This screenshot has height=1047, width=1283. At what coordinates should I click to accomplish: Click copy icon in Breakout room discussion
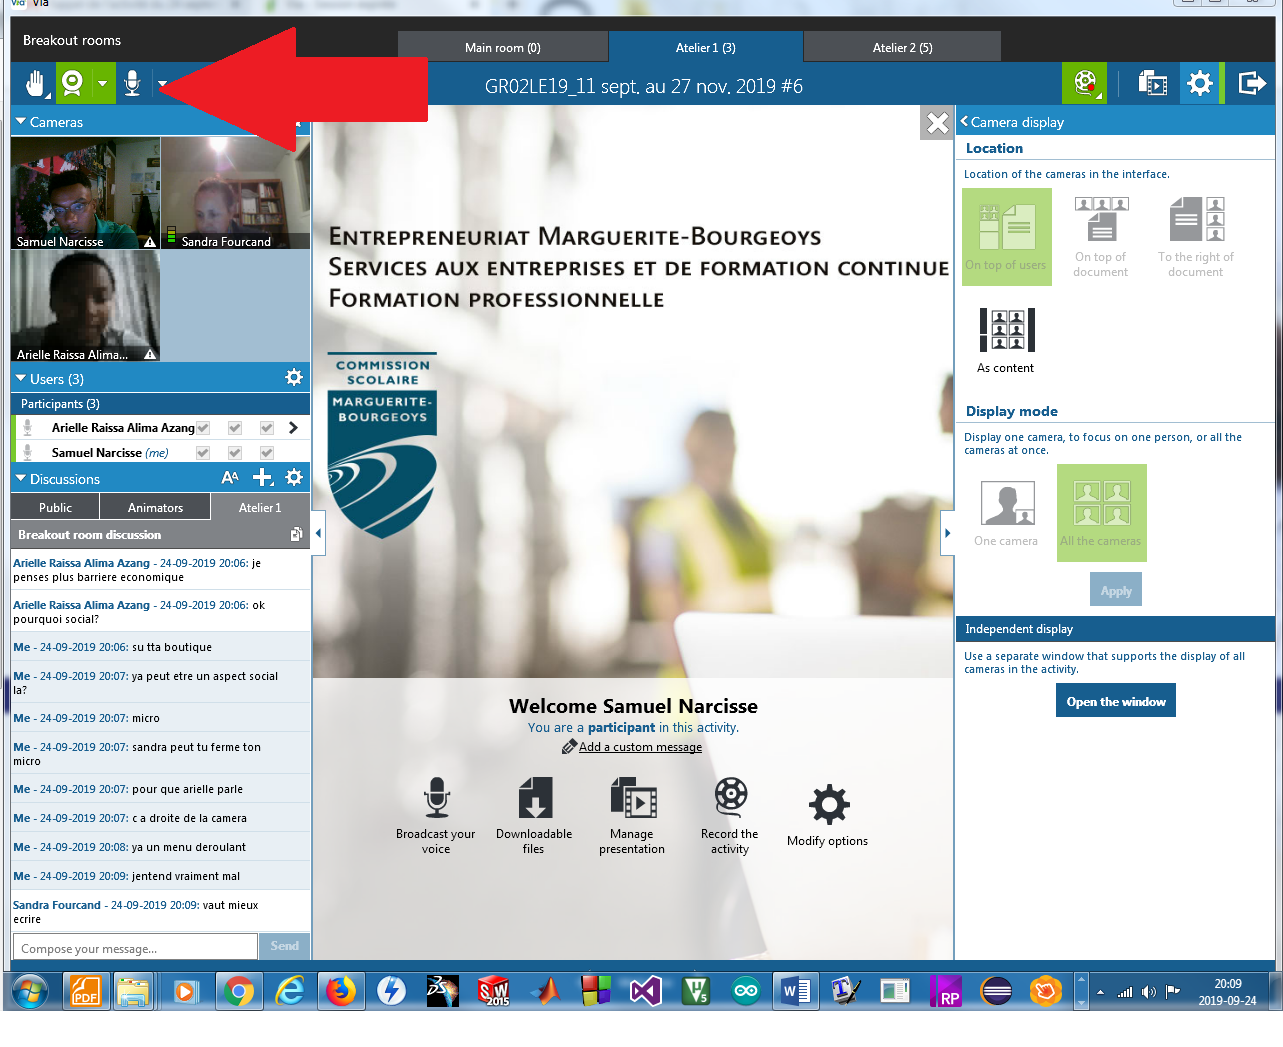pyautogui.click(x=296, y=535)
